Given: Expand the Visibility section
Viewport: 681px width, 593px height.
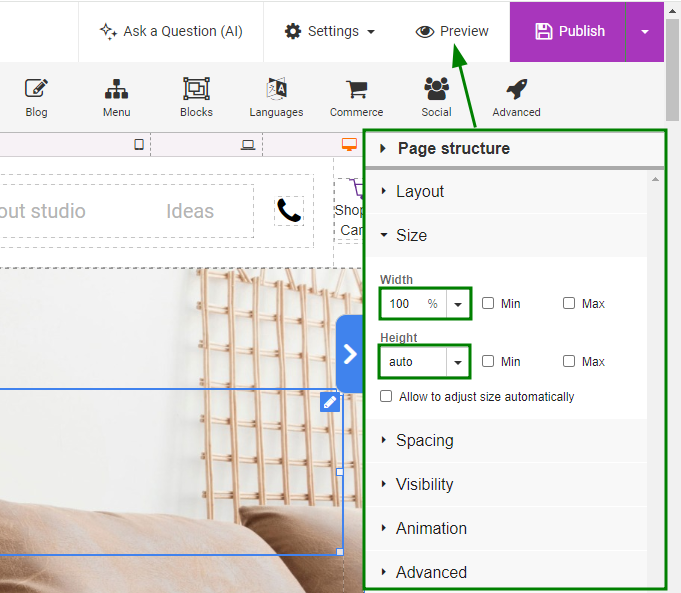Looking at the screenshot, I should 506,484.
